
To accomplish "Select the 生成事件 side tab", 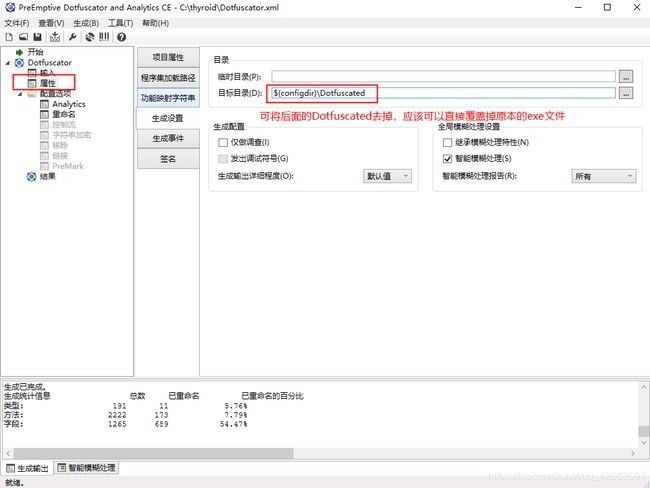I will (x=168, y=138).
